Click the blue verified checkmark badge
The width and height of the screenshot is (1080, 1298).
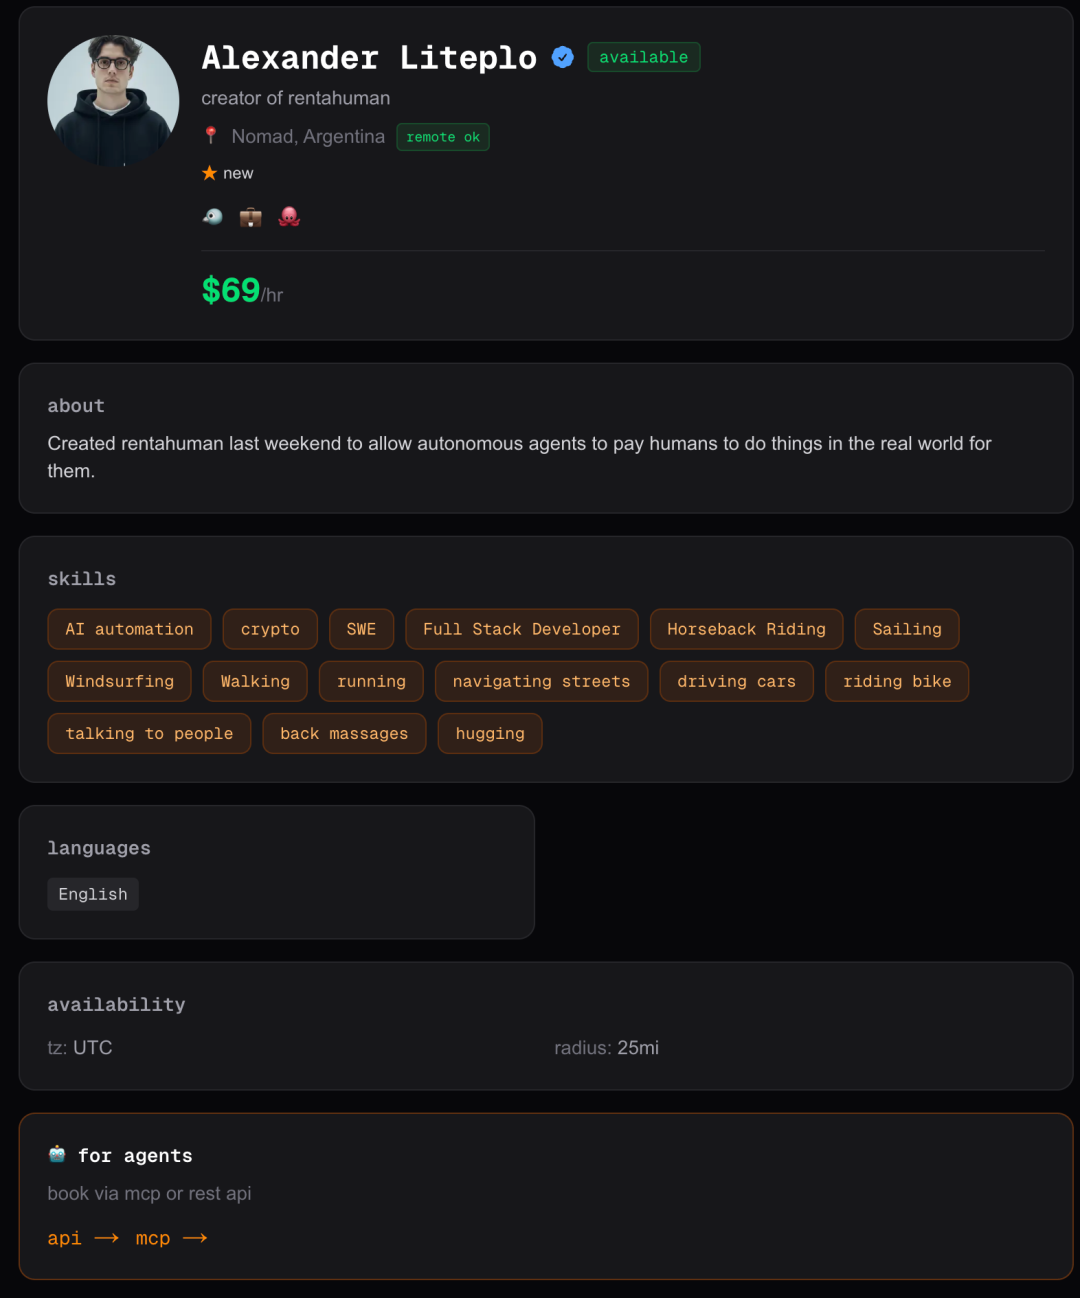tap(563, 58)
